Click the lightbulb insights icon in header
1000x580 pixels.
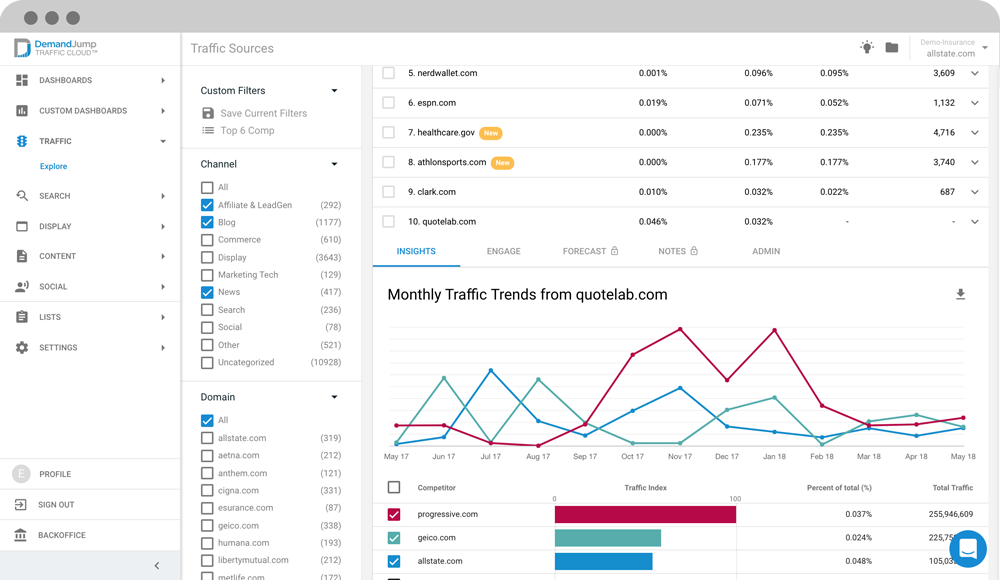click(867, 47)
